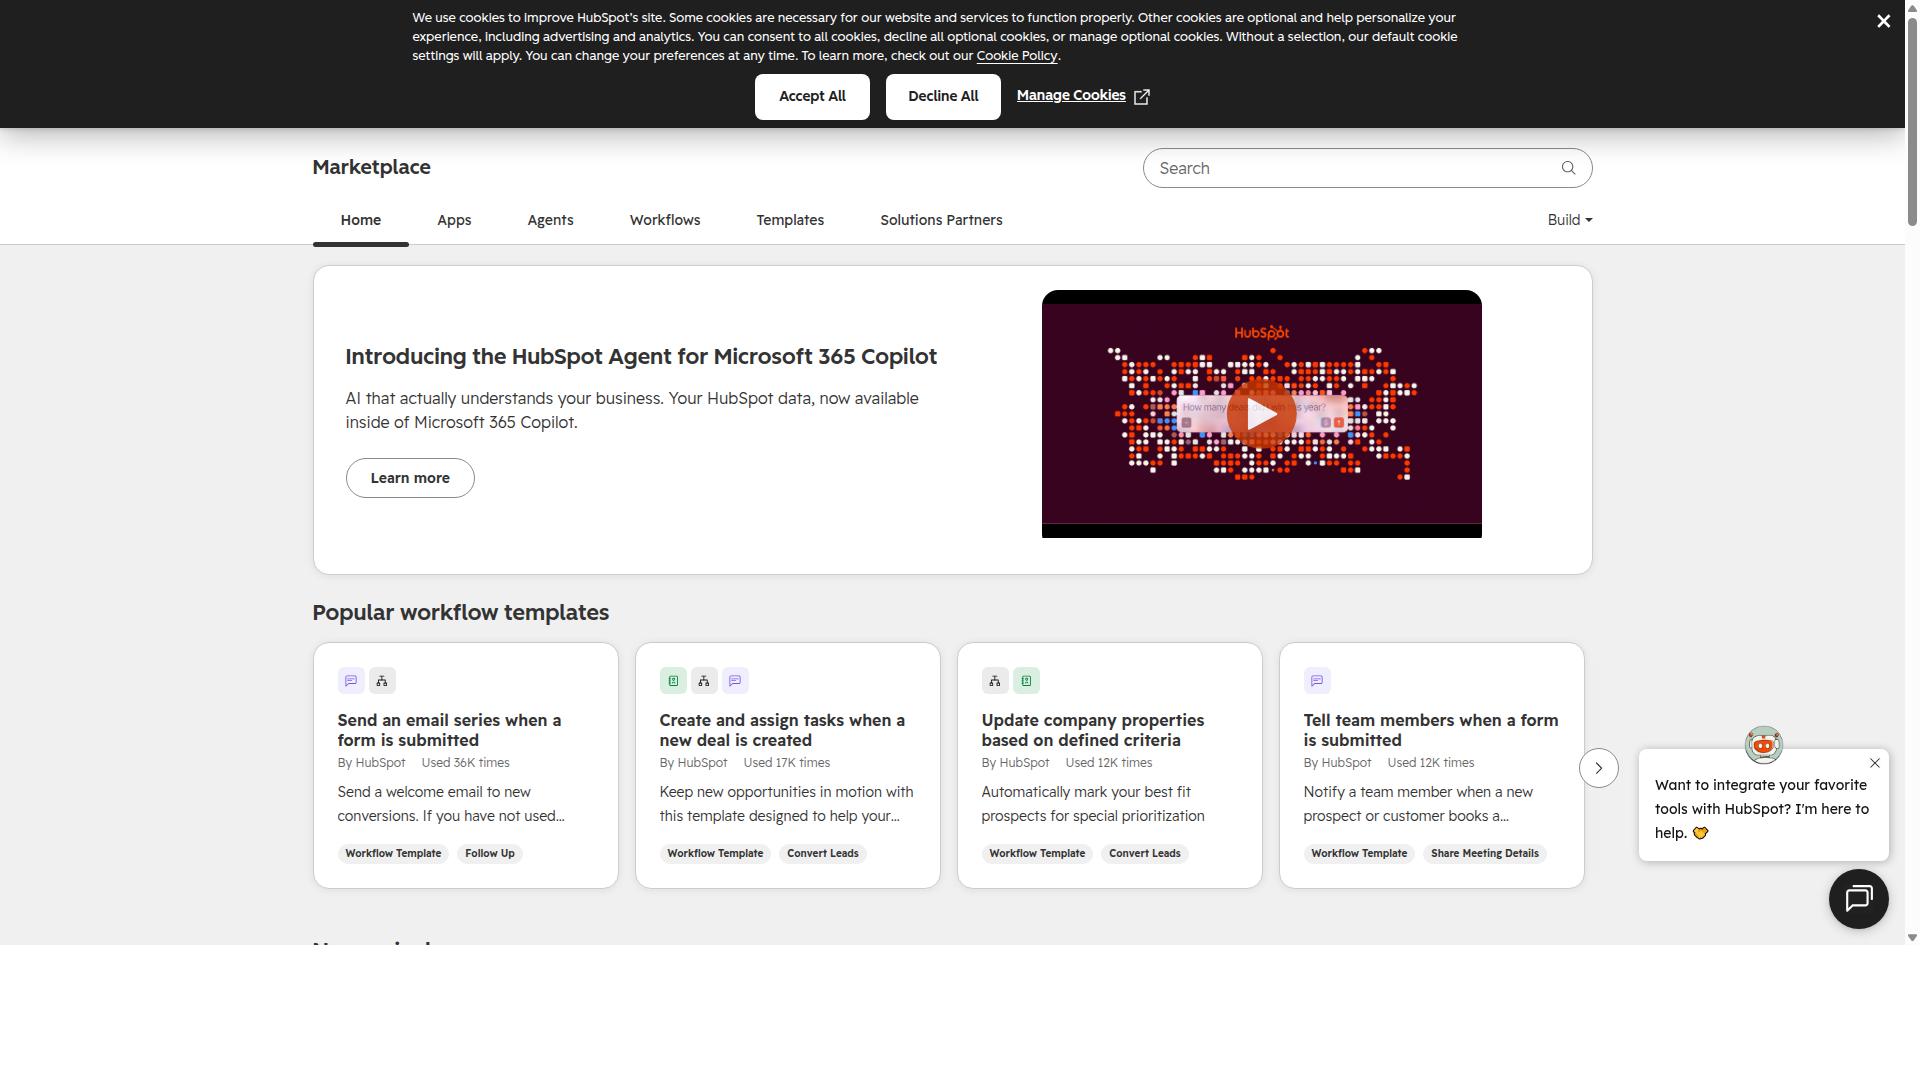The image size is (1920, 1080).
Task: Open the Agents tab
Action: tap(550, 221)
